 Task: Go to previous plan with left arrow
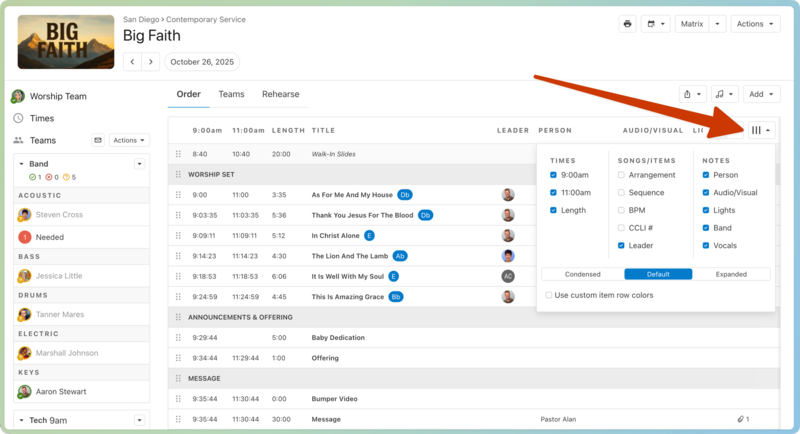click(x=132, y=62)
